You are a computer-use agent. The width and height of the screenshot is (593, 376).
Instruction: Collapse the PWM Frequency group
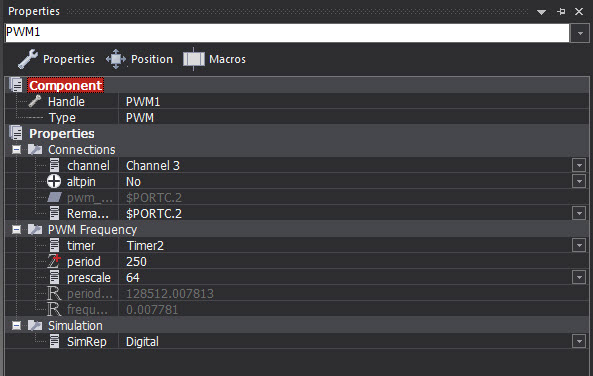(x=16, y=229)
